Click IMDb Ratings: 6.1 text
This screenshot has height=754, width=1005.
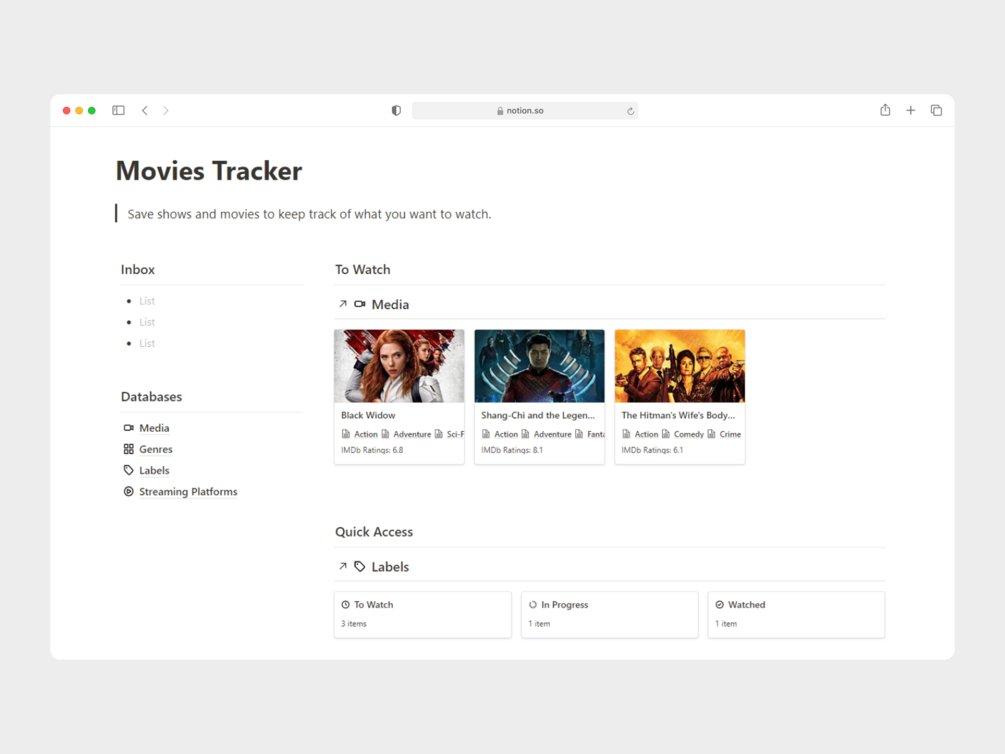(x=652, y=450)
